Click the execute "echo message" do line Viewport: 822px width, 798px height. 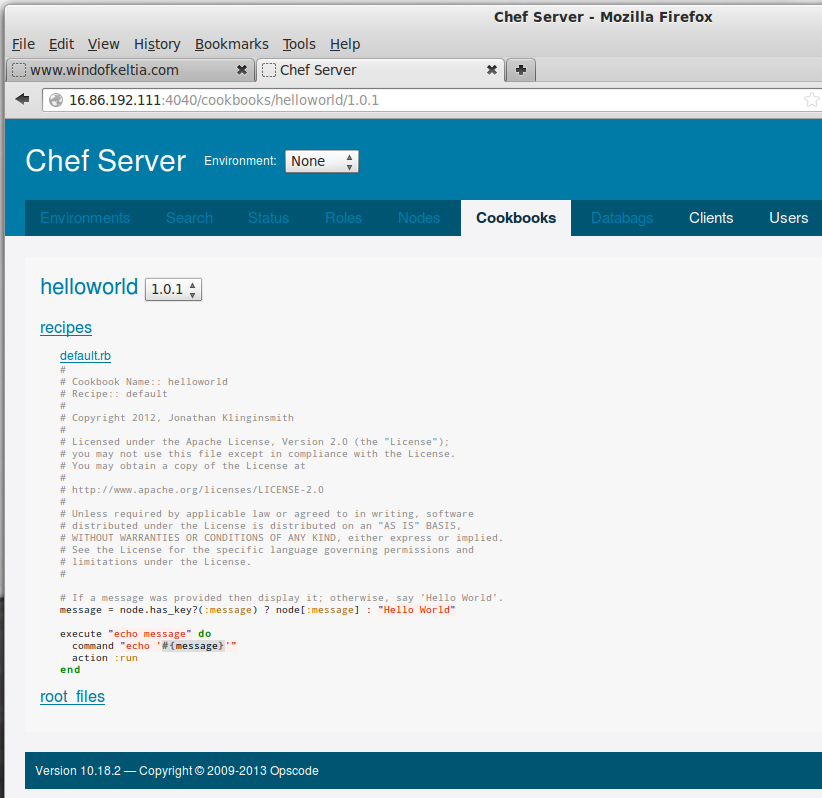point(136,634)
